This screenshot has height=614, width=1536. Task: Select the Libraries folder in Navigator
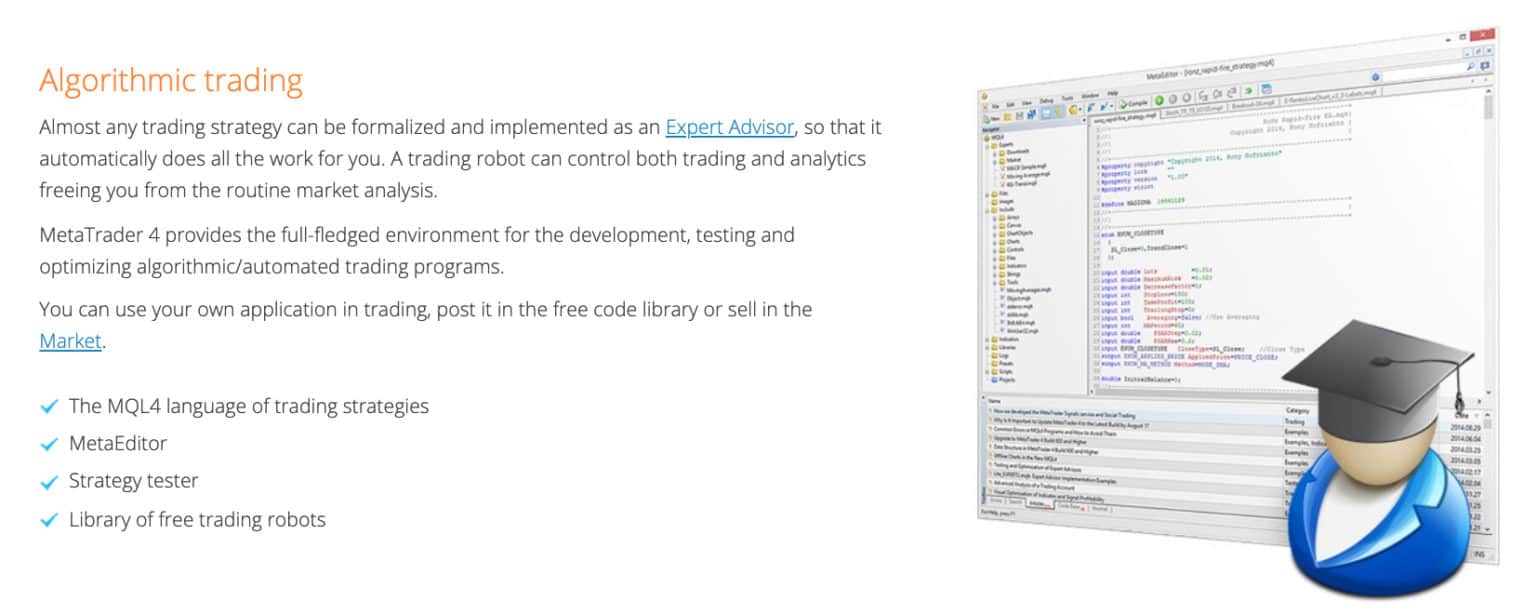[x=1001, y=349]
